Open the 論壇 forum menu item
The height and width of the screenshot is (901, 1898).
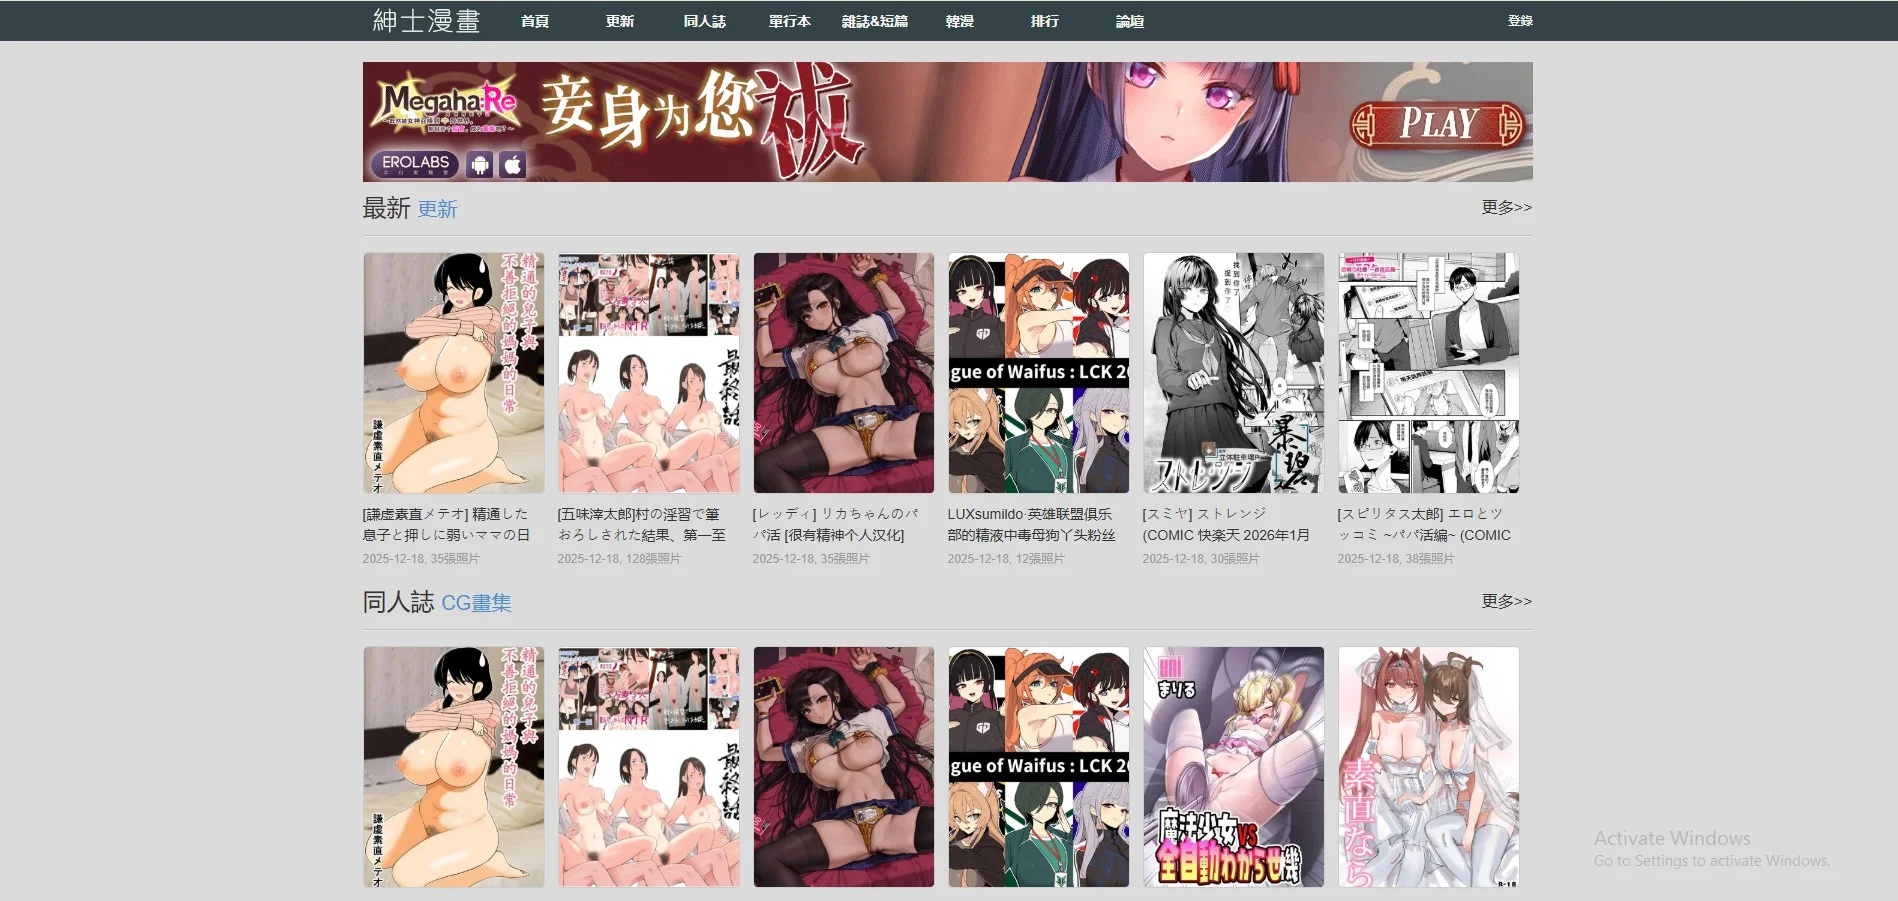(1131, 20)
